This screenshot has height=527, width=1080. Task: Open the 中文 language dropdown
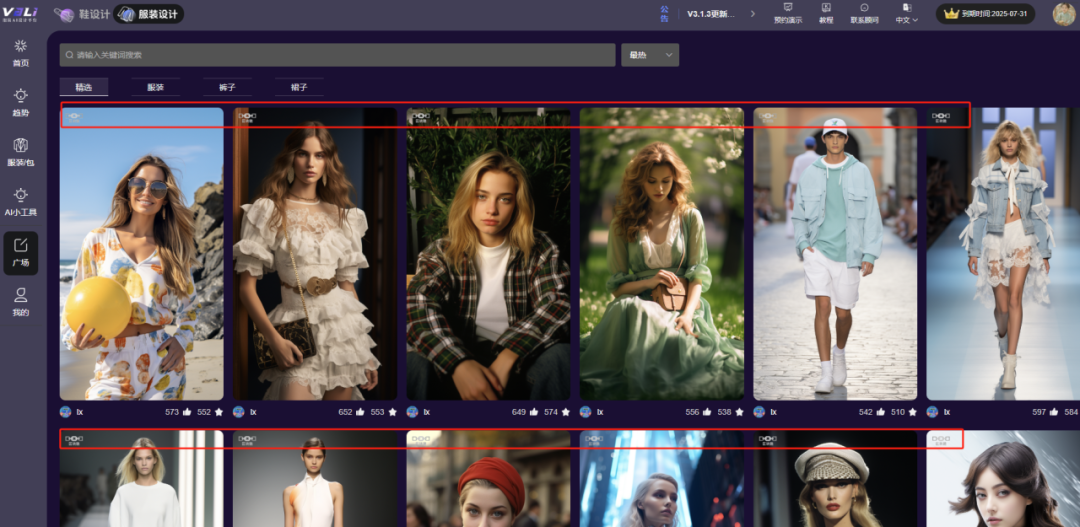(906, 14)
